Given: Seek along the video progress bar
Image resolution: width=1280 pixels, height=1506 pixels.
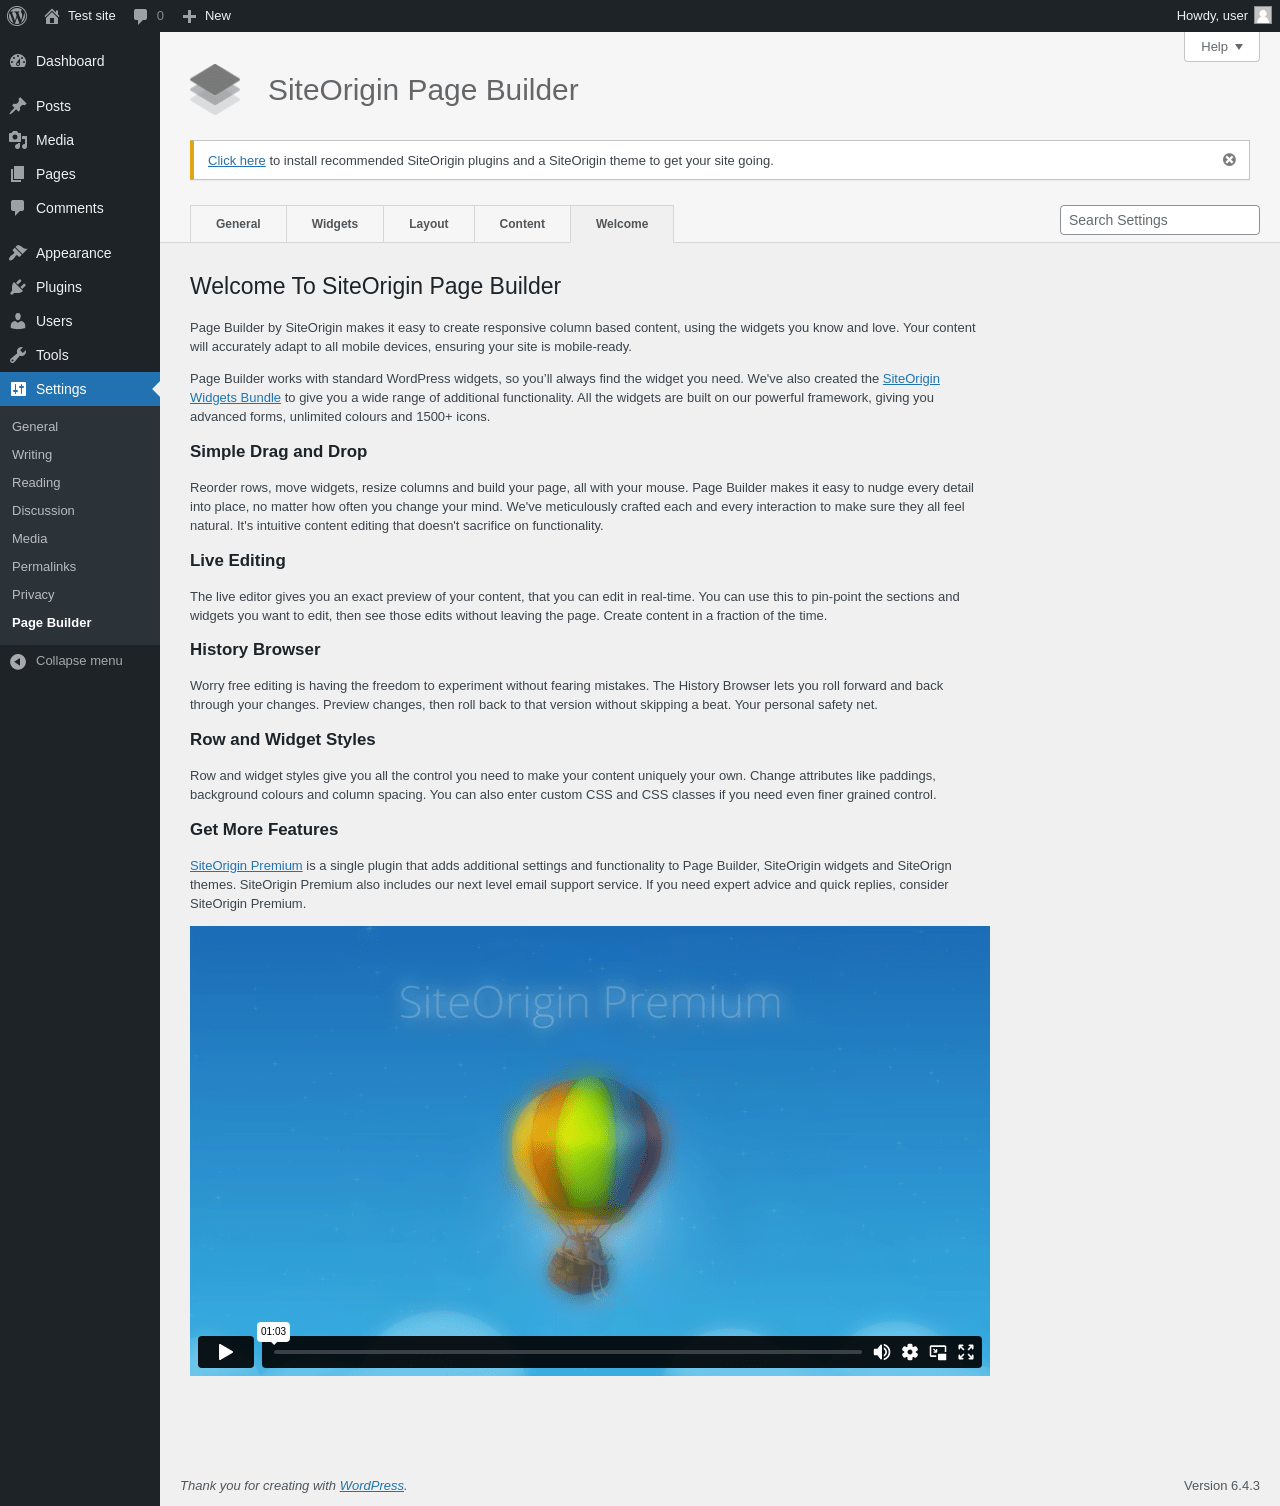Looking at the screenshot, I should pos(568,1352).
